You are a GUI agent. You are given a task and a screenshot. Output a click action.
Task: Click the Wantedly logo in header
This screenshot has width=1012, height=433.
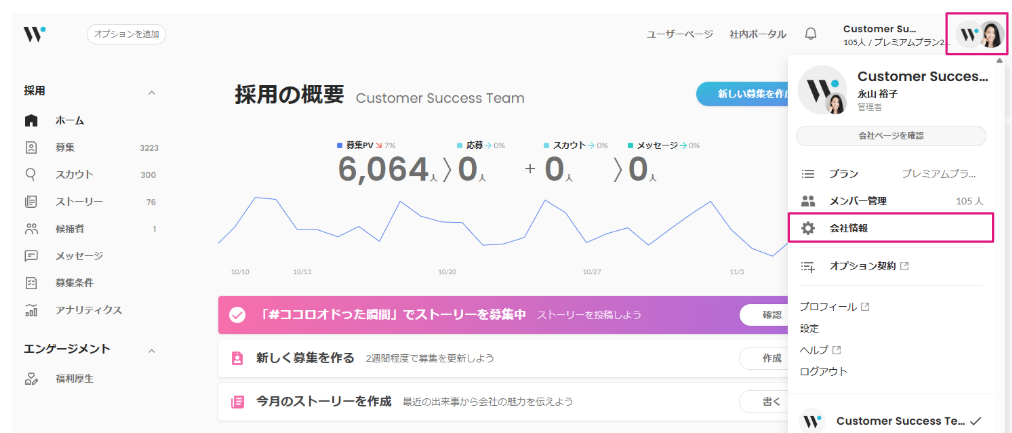coord(34,34)
